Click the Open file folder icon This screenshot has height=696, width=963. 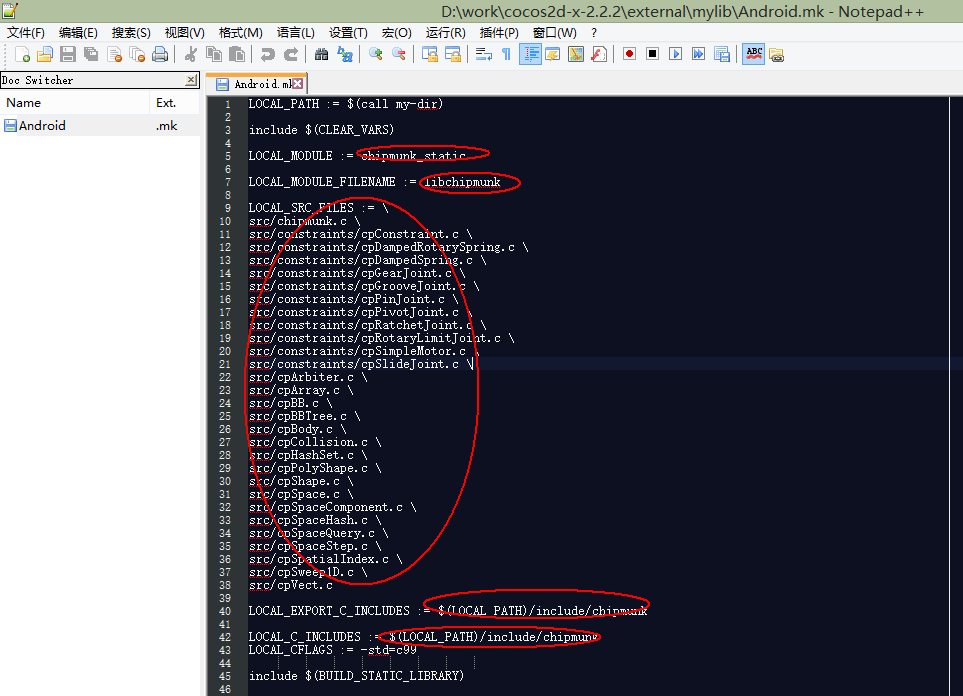tap(45, 55)
